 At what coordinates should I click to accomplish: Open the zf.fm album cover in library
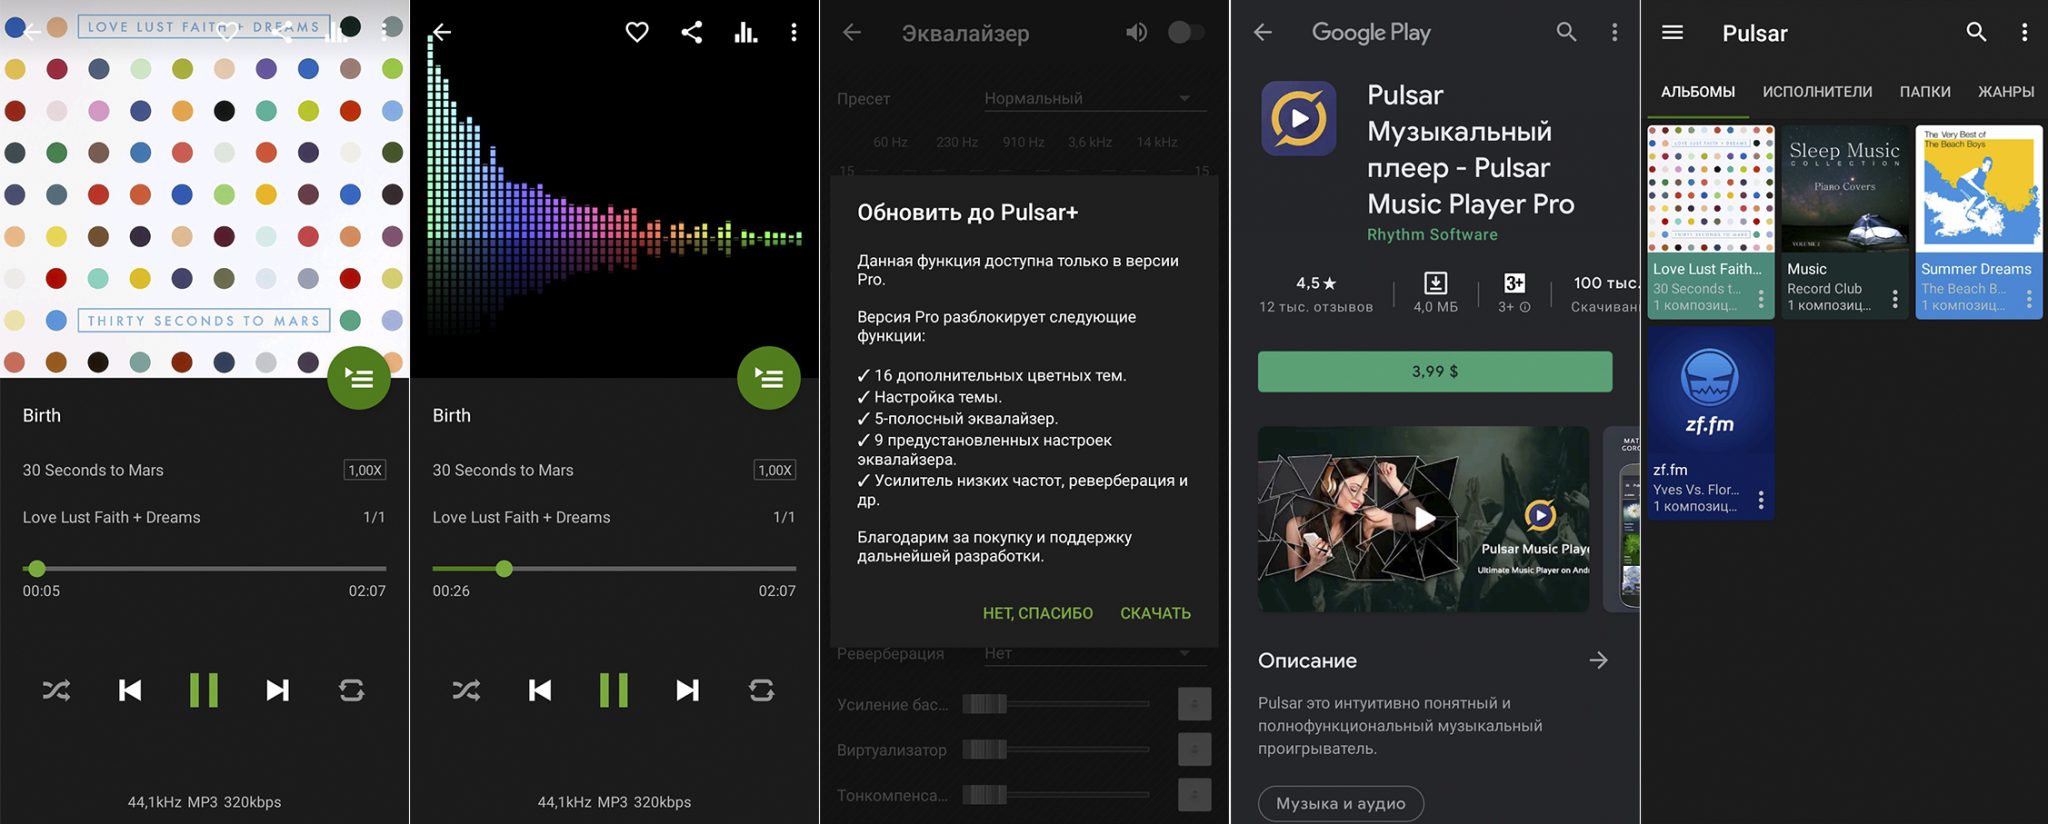pyautogui.click(x=1711, y=390)
